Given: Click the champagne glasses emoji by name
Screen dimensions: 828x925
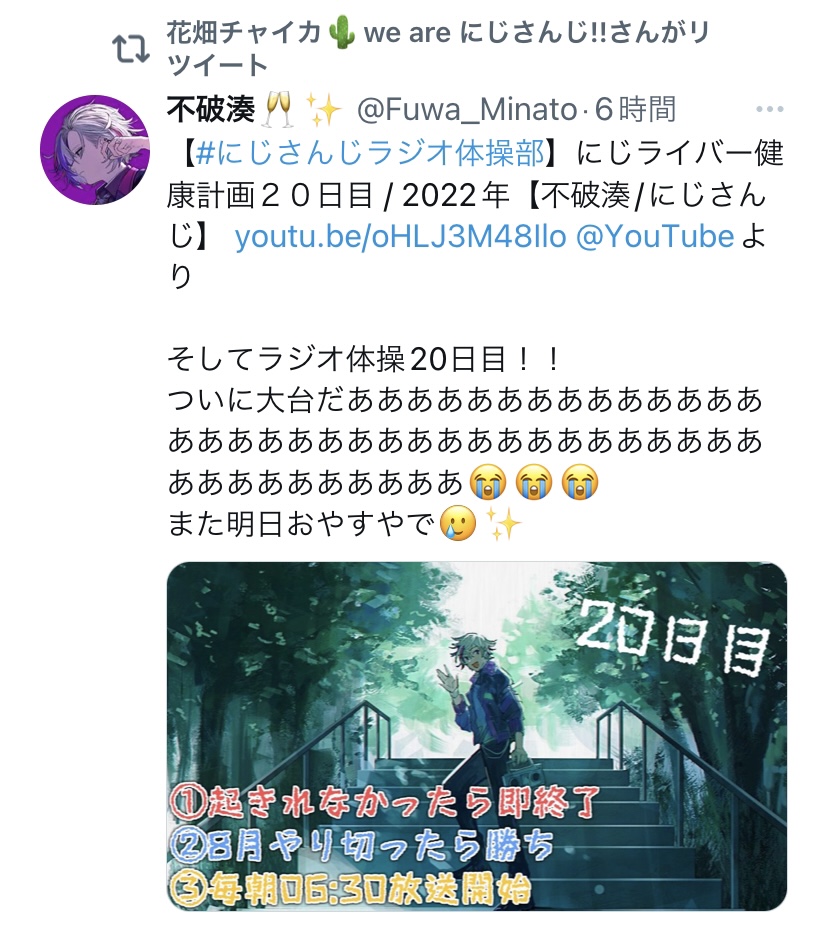Looking at the screenshot, I should click(x=278, y=110).
